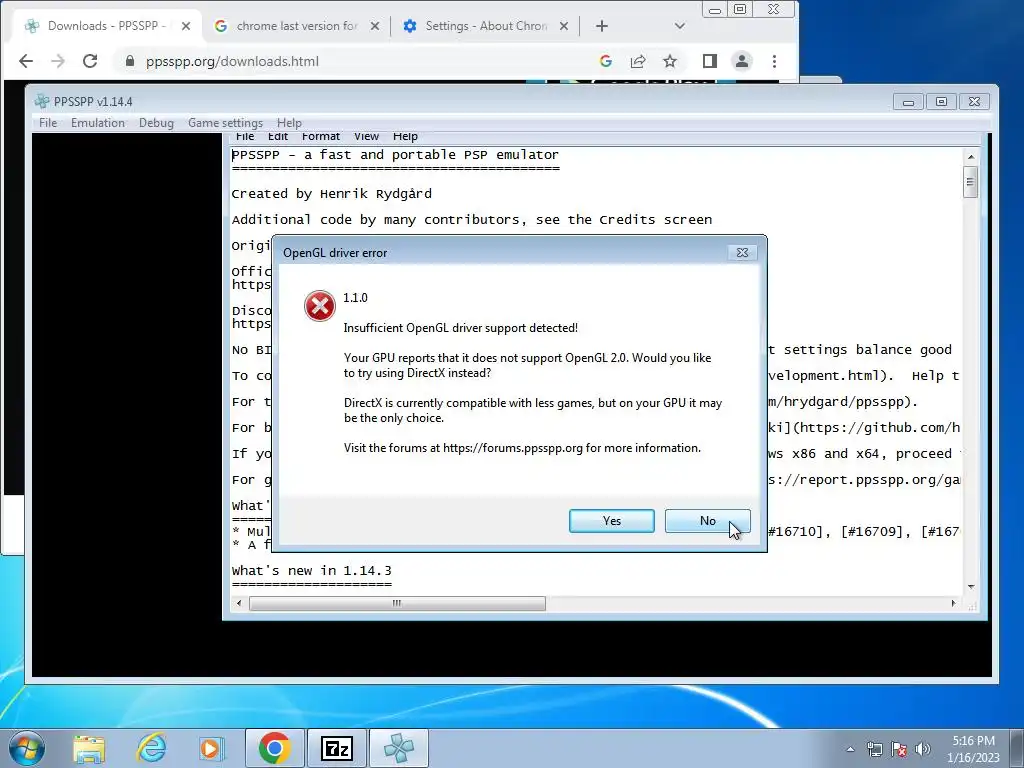This screenshot has width=1024, height=768.
Task: Open Windows Media Player from taskbar
Action: (211, 748)
